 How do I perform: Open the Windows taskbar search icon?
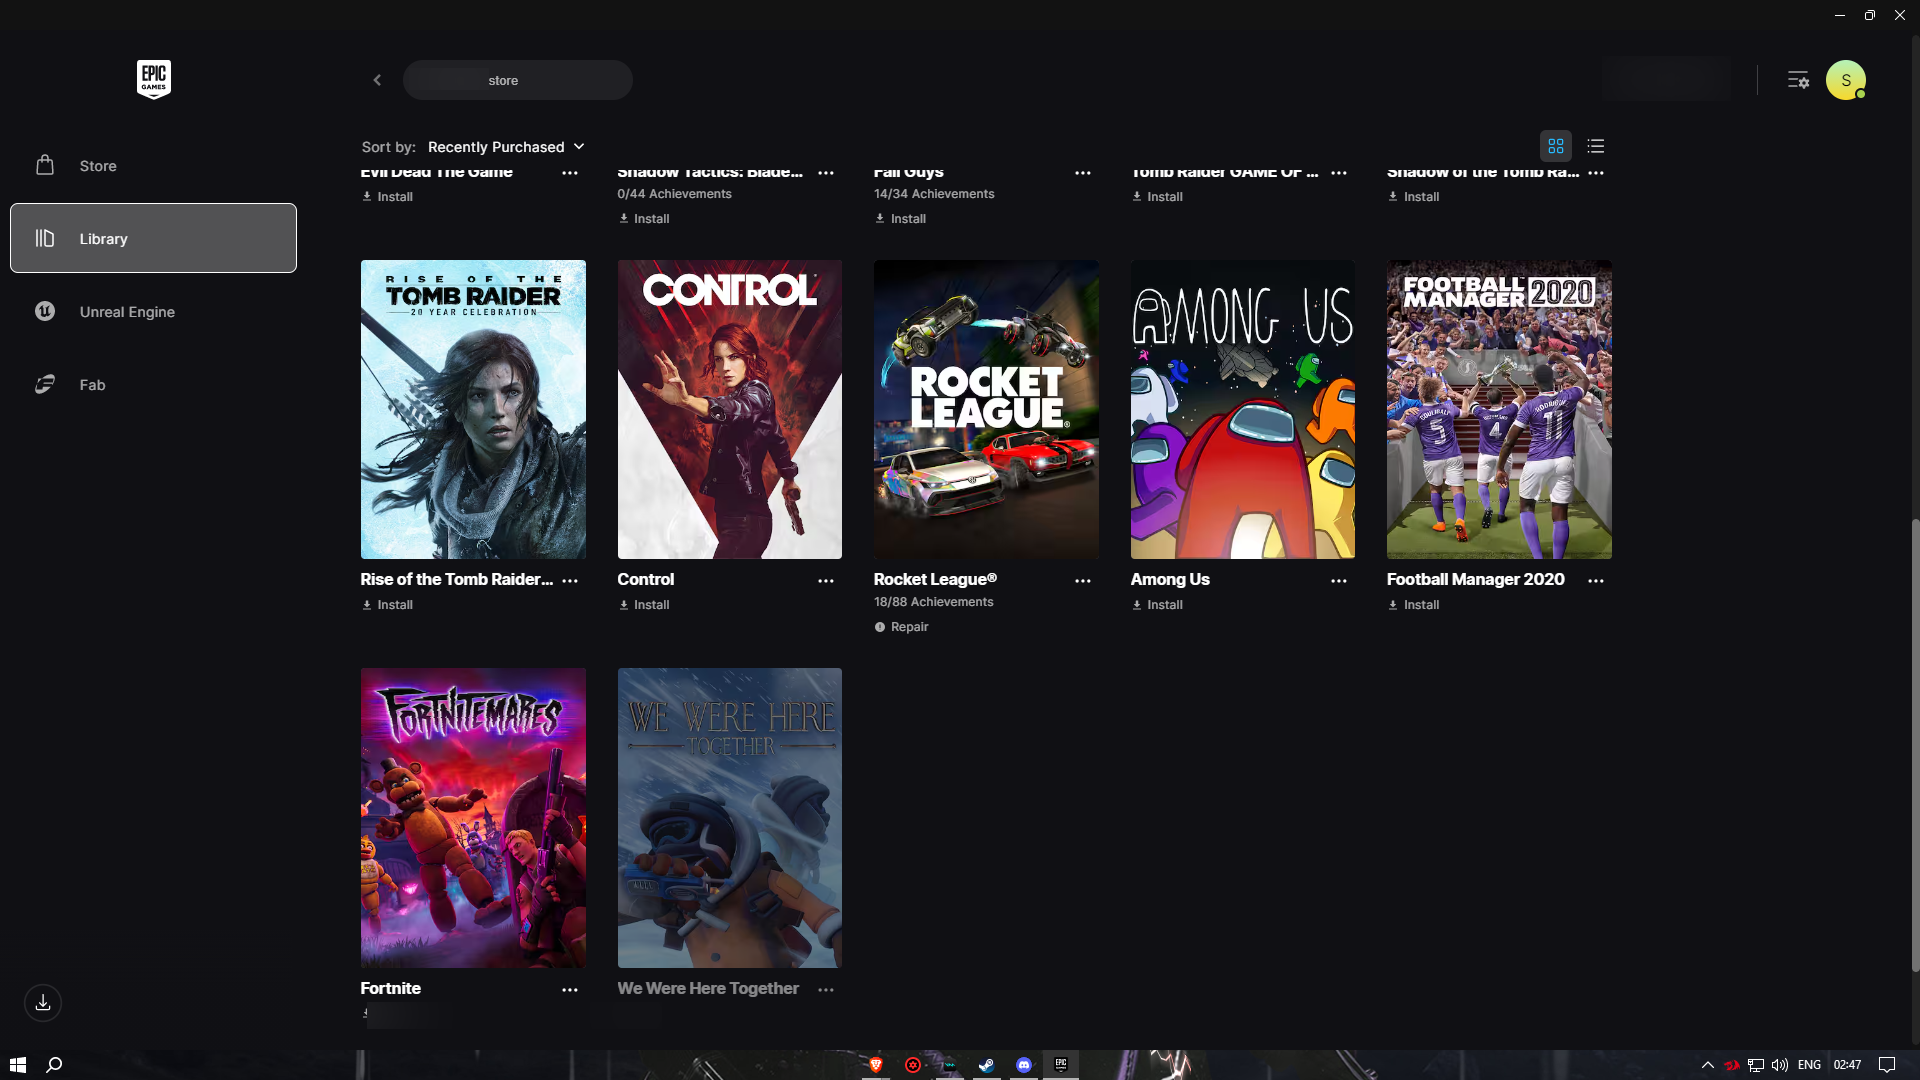click(x=55, y=1065)
